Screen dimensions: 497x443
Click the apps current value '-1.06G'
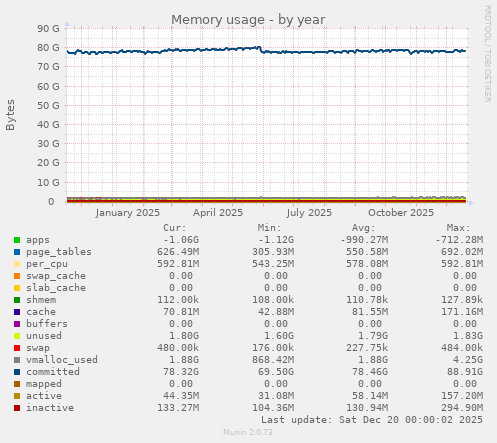(x=181, y=240)
